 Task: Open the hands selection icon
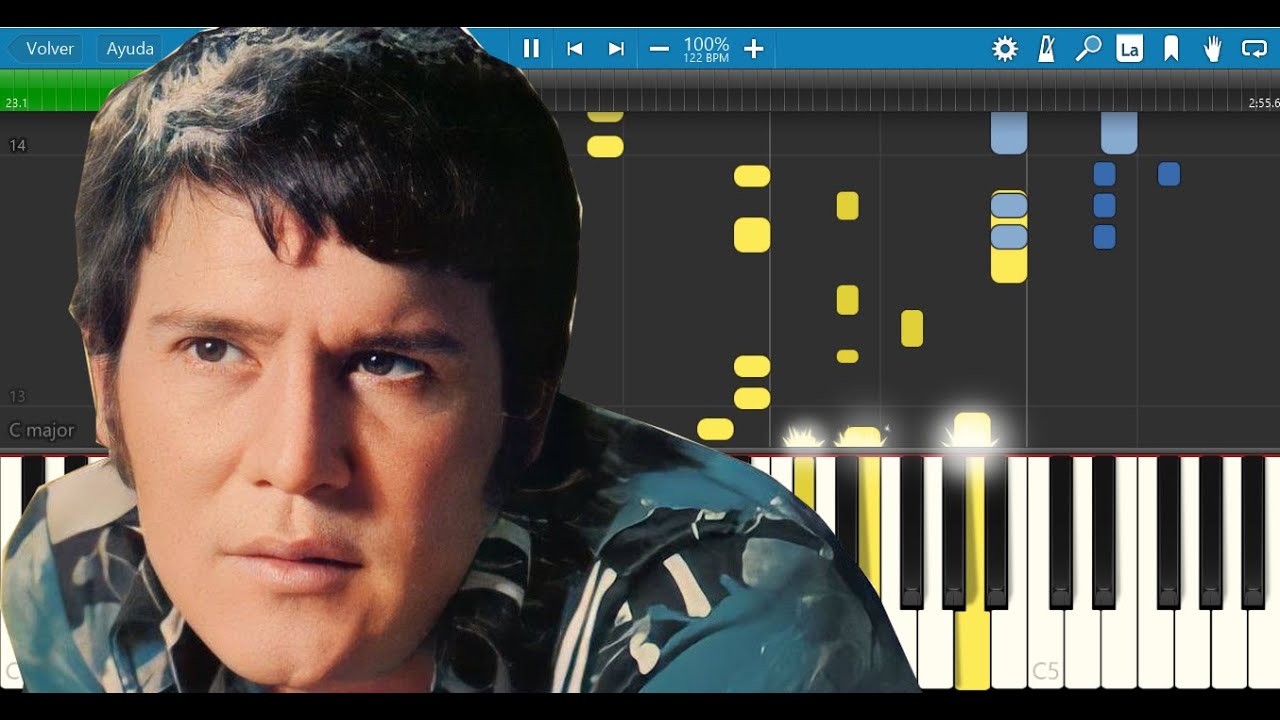click(1212, 48)
